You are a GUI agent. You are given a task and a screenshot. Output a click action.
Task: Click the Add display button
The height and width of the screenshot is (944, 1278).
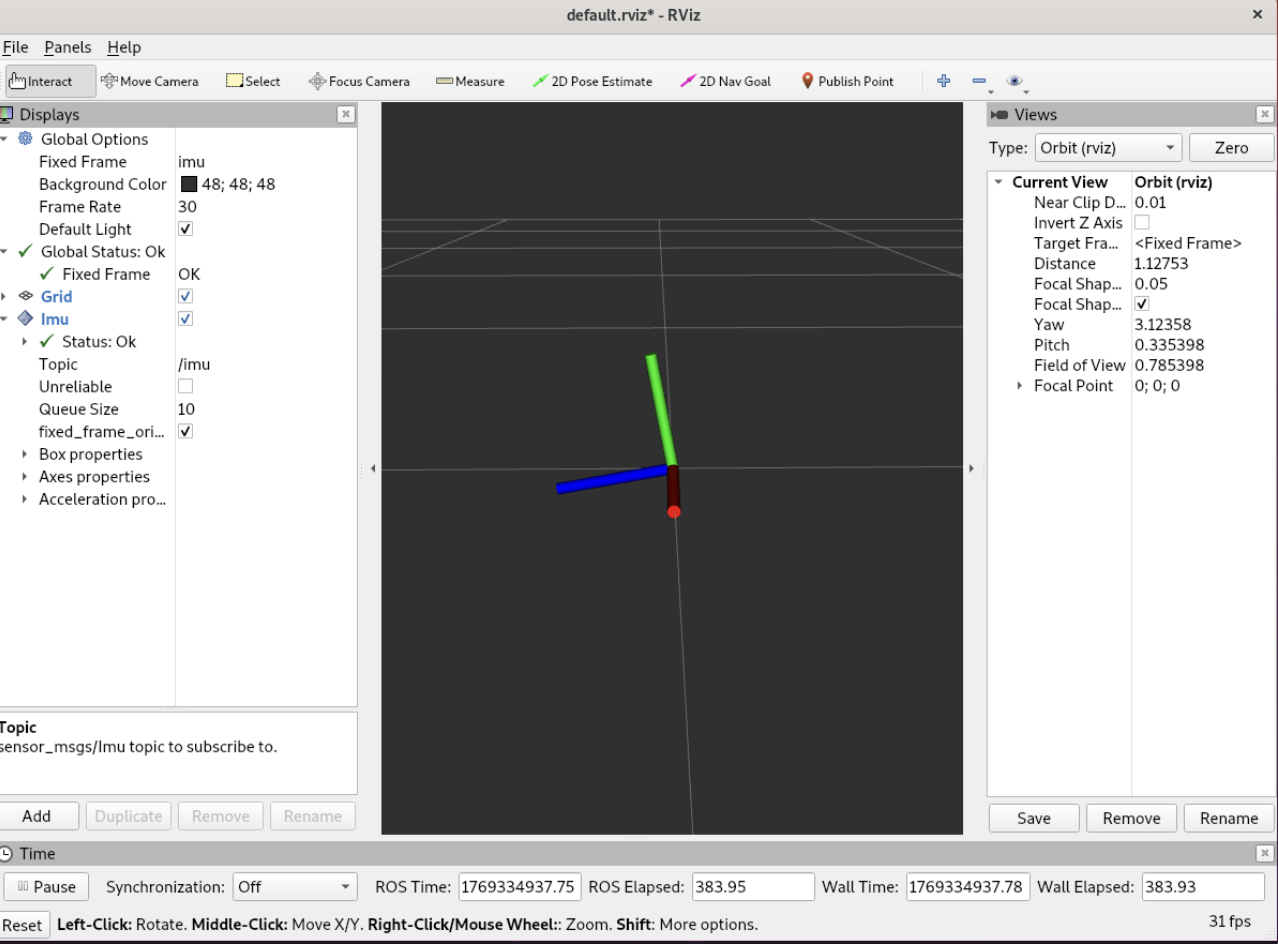pyautogui.click(x=37, y=816)
